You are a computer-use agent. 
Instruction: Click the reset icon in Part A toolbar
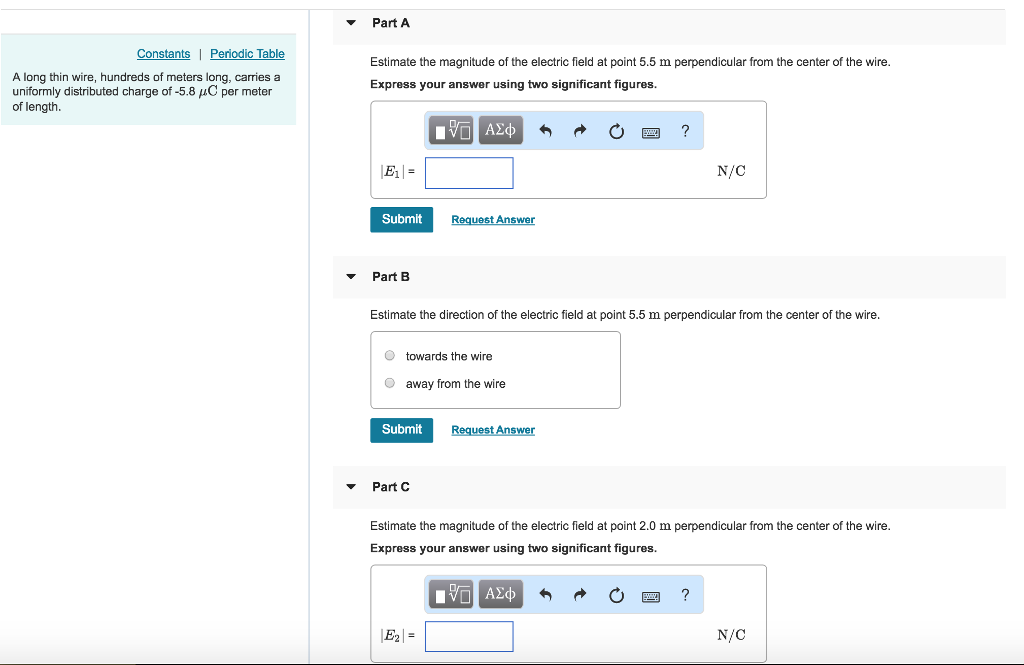(x=616, y=129)
